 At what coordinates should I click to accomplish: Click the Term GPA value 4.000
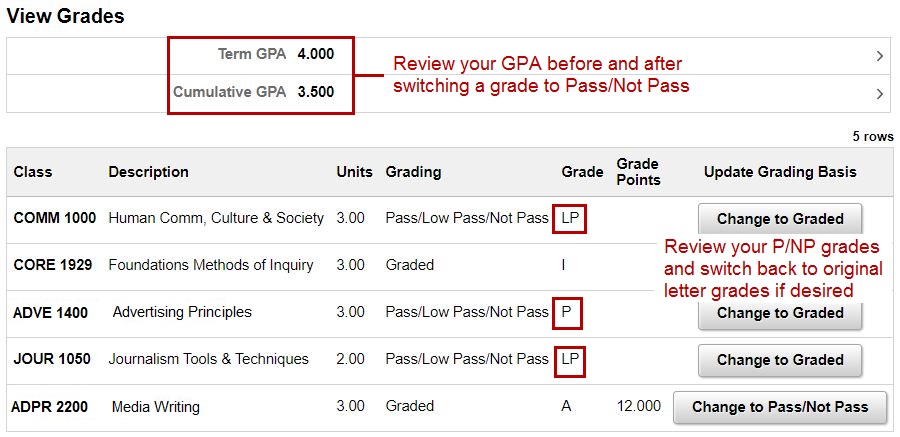pyautogui.click(x=316, y=54)
